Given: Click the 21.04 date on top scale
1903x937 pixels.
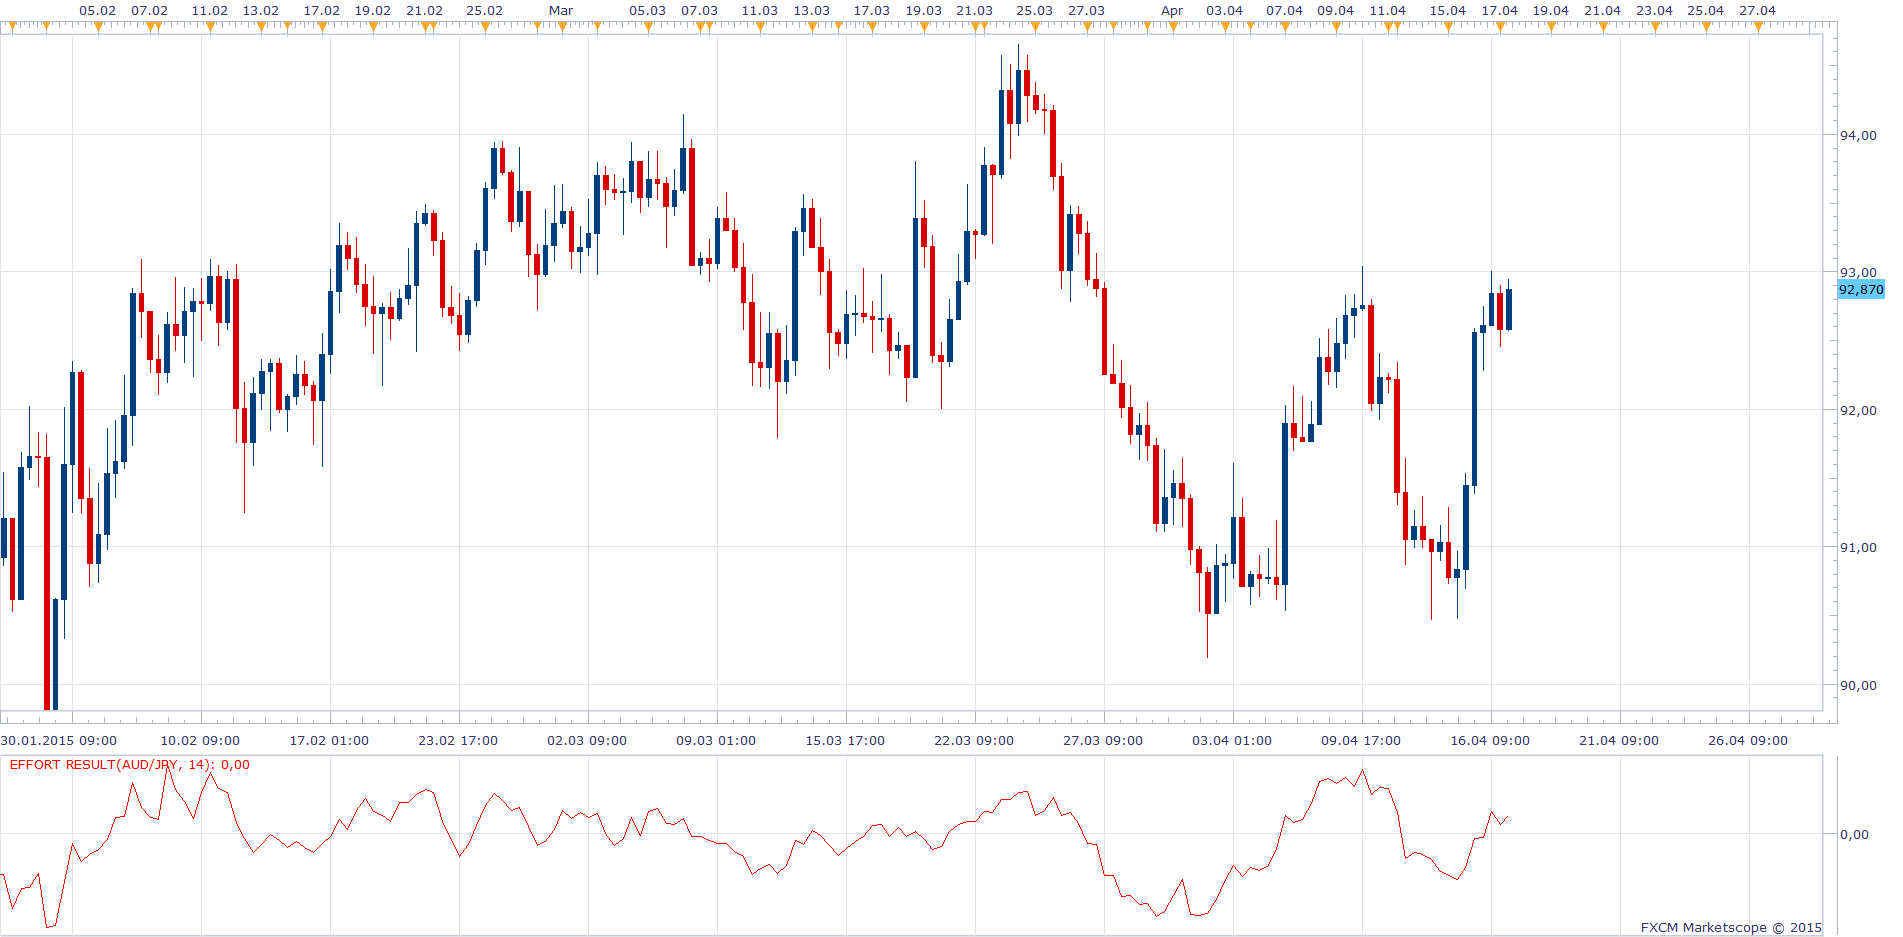Looking at the screenshot, I should click(1603, 11).
